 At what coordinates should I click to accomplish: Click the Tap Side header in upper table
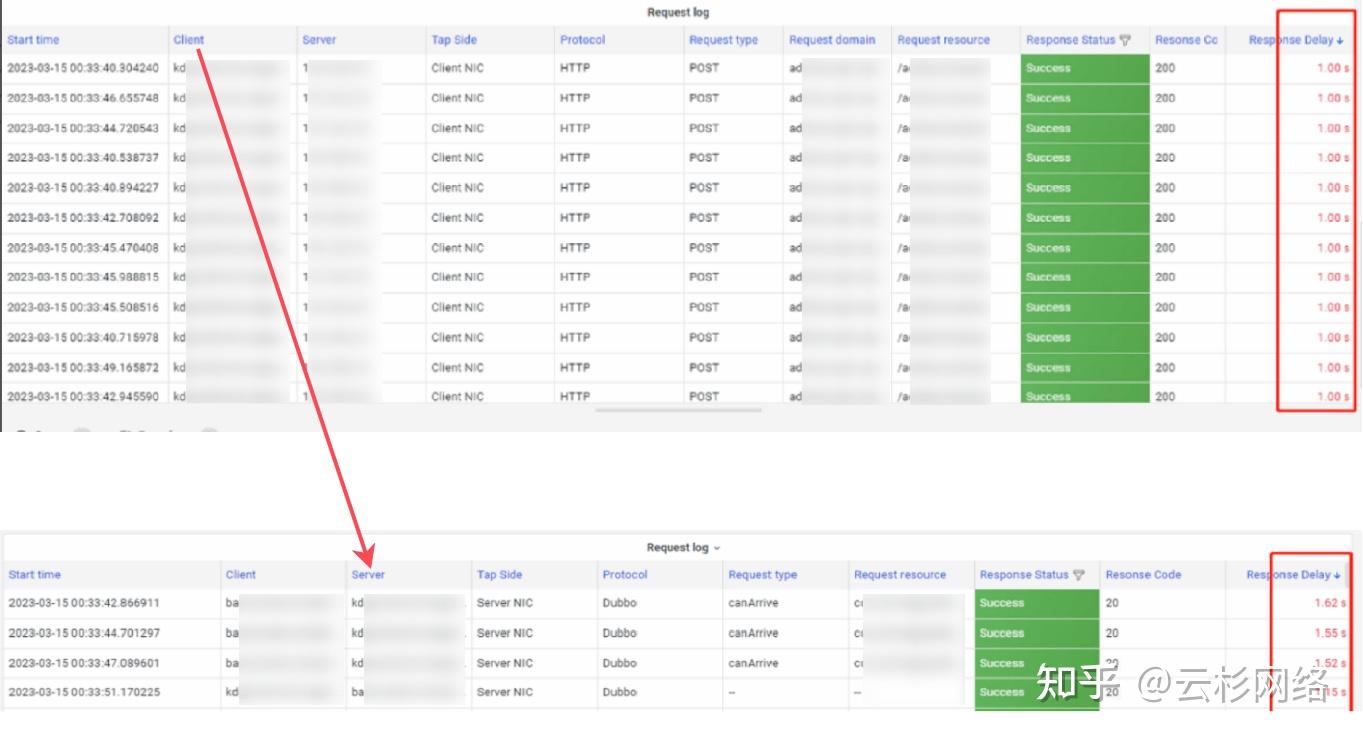pyautogui.click(x=454, y=40)
